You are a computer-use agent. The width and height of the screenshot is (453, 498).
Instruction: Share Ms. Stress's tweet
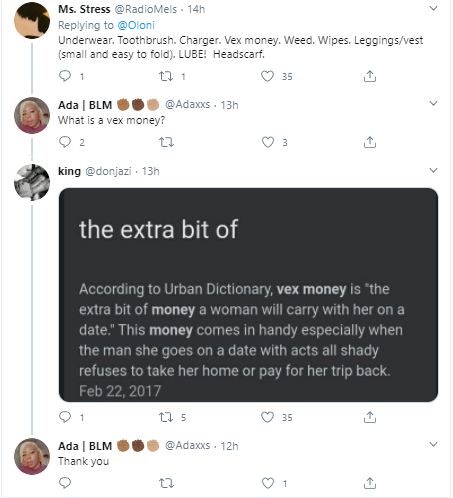point(370,76)
